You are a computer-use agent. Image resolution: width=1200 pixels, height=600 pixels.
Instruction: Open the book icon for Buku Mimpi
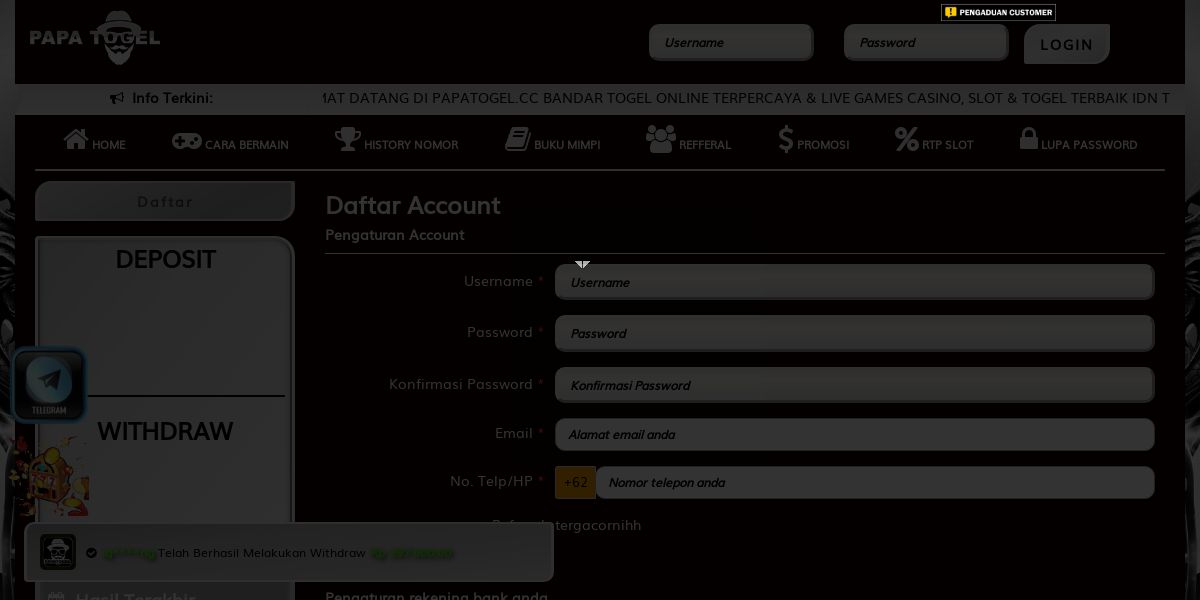click(x=518, y=139)
